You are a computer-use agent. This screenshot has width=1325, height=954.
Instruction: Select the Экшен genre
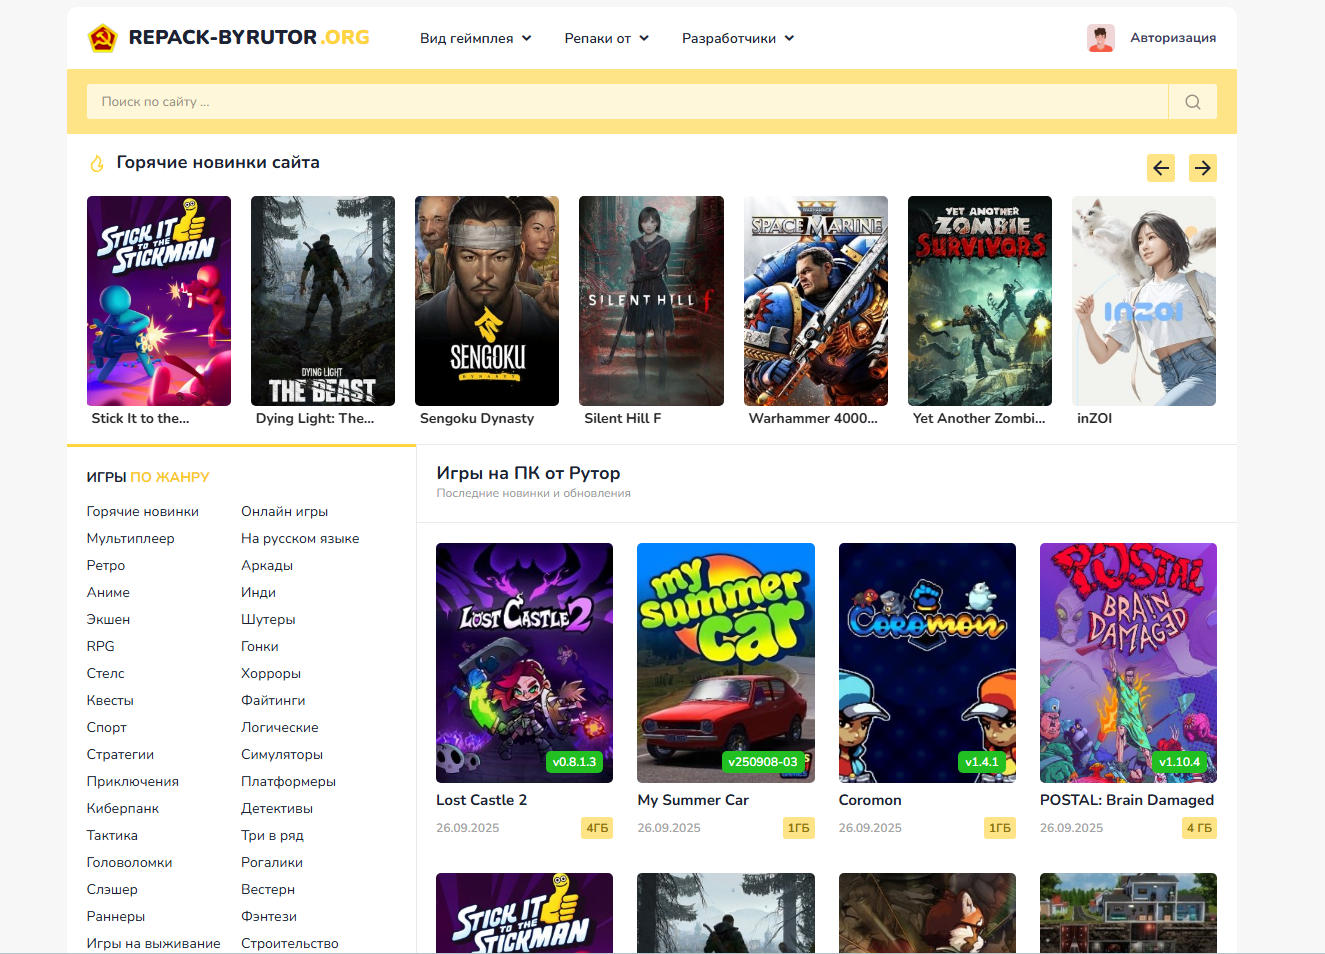[108, 619]
